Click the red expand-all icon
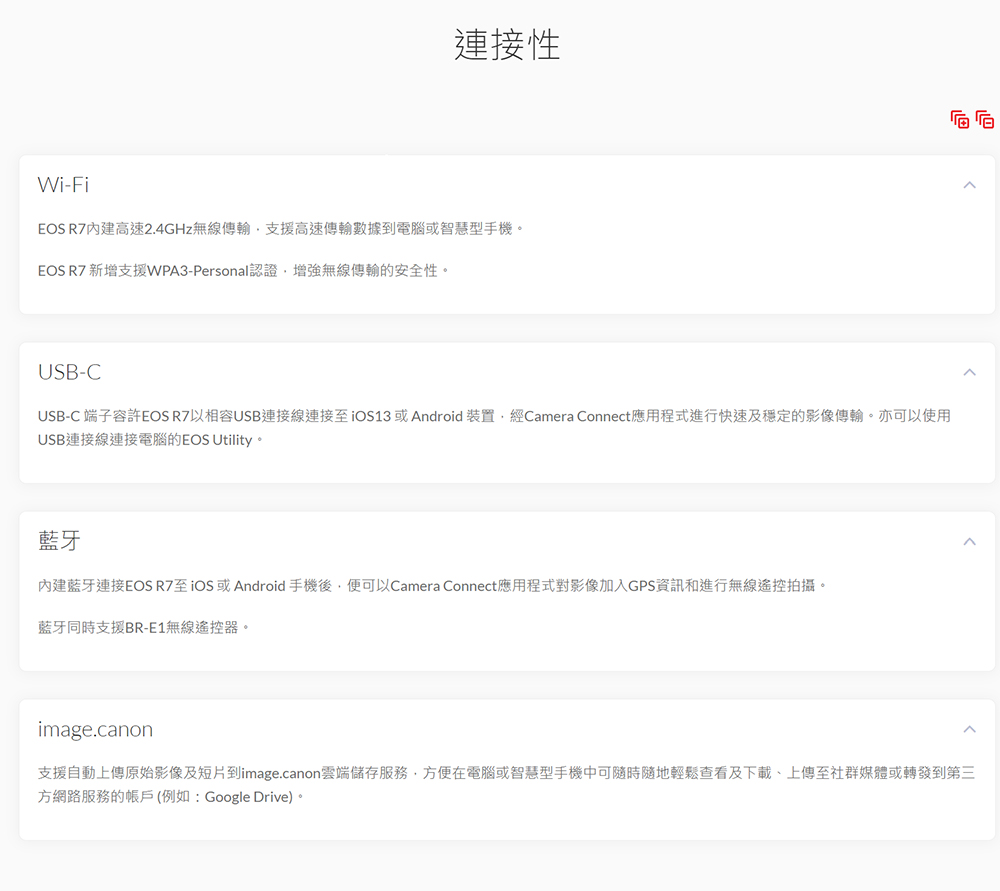The width and height of the screenshot is (1000, 891). pos(960,119)
